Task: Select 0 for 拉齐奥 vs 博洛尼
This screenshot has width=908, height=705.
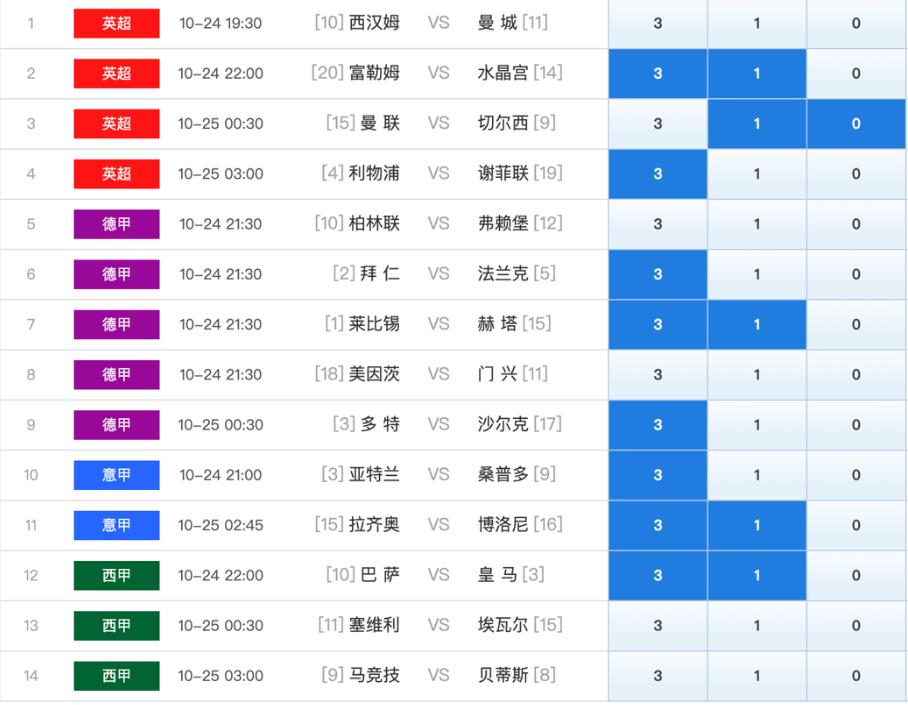Action: pos(856,525)
